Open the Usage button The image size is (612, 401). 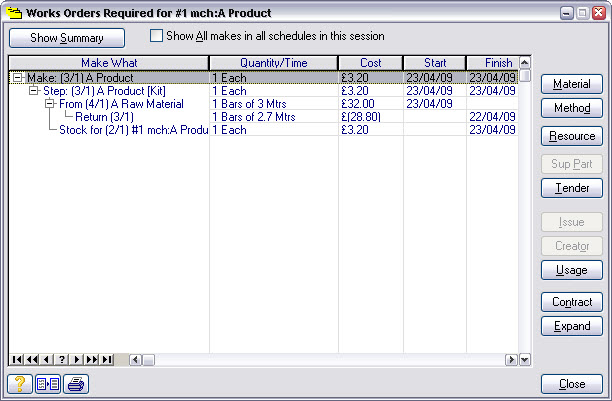(572, 270)
